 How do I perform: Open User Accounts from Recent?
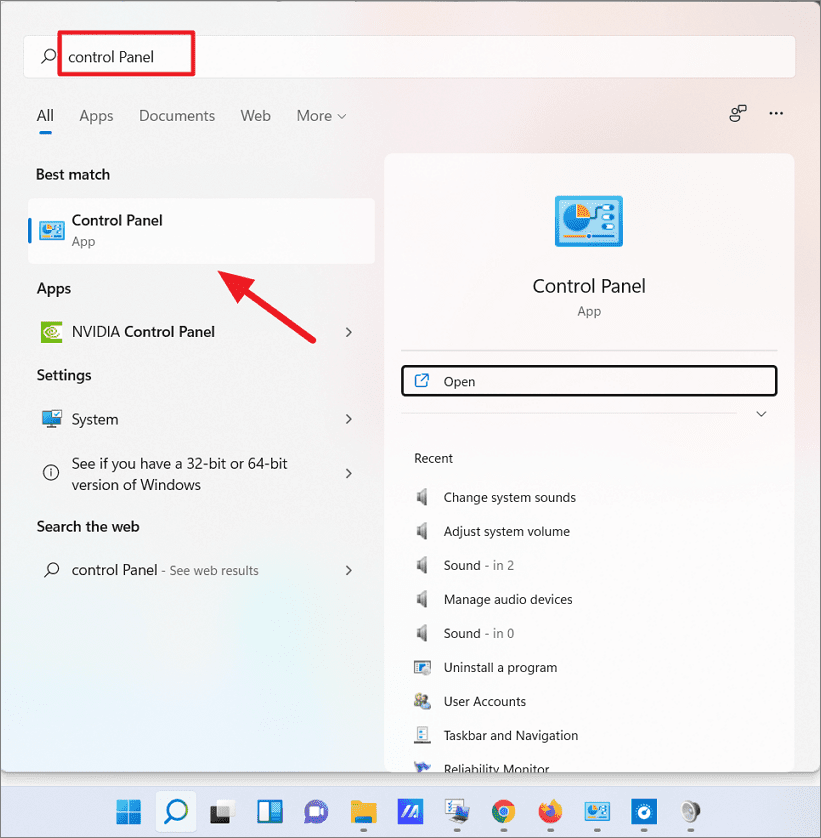pyautogui.click(x=485, y=701)
